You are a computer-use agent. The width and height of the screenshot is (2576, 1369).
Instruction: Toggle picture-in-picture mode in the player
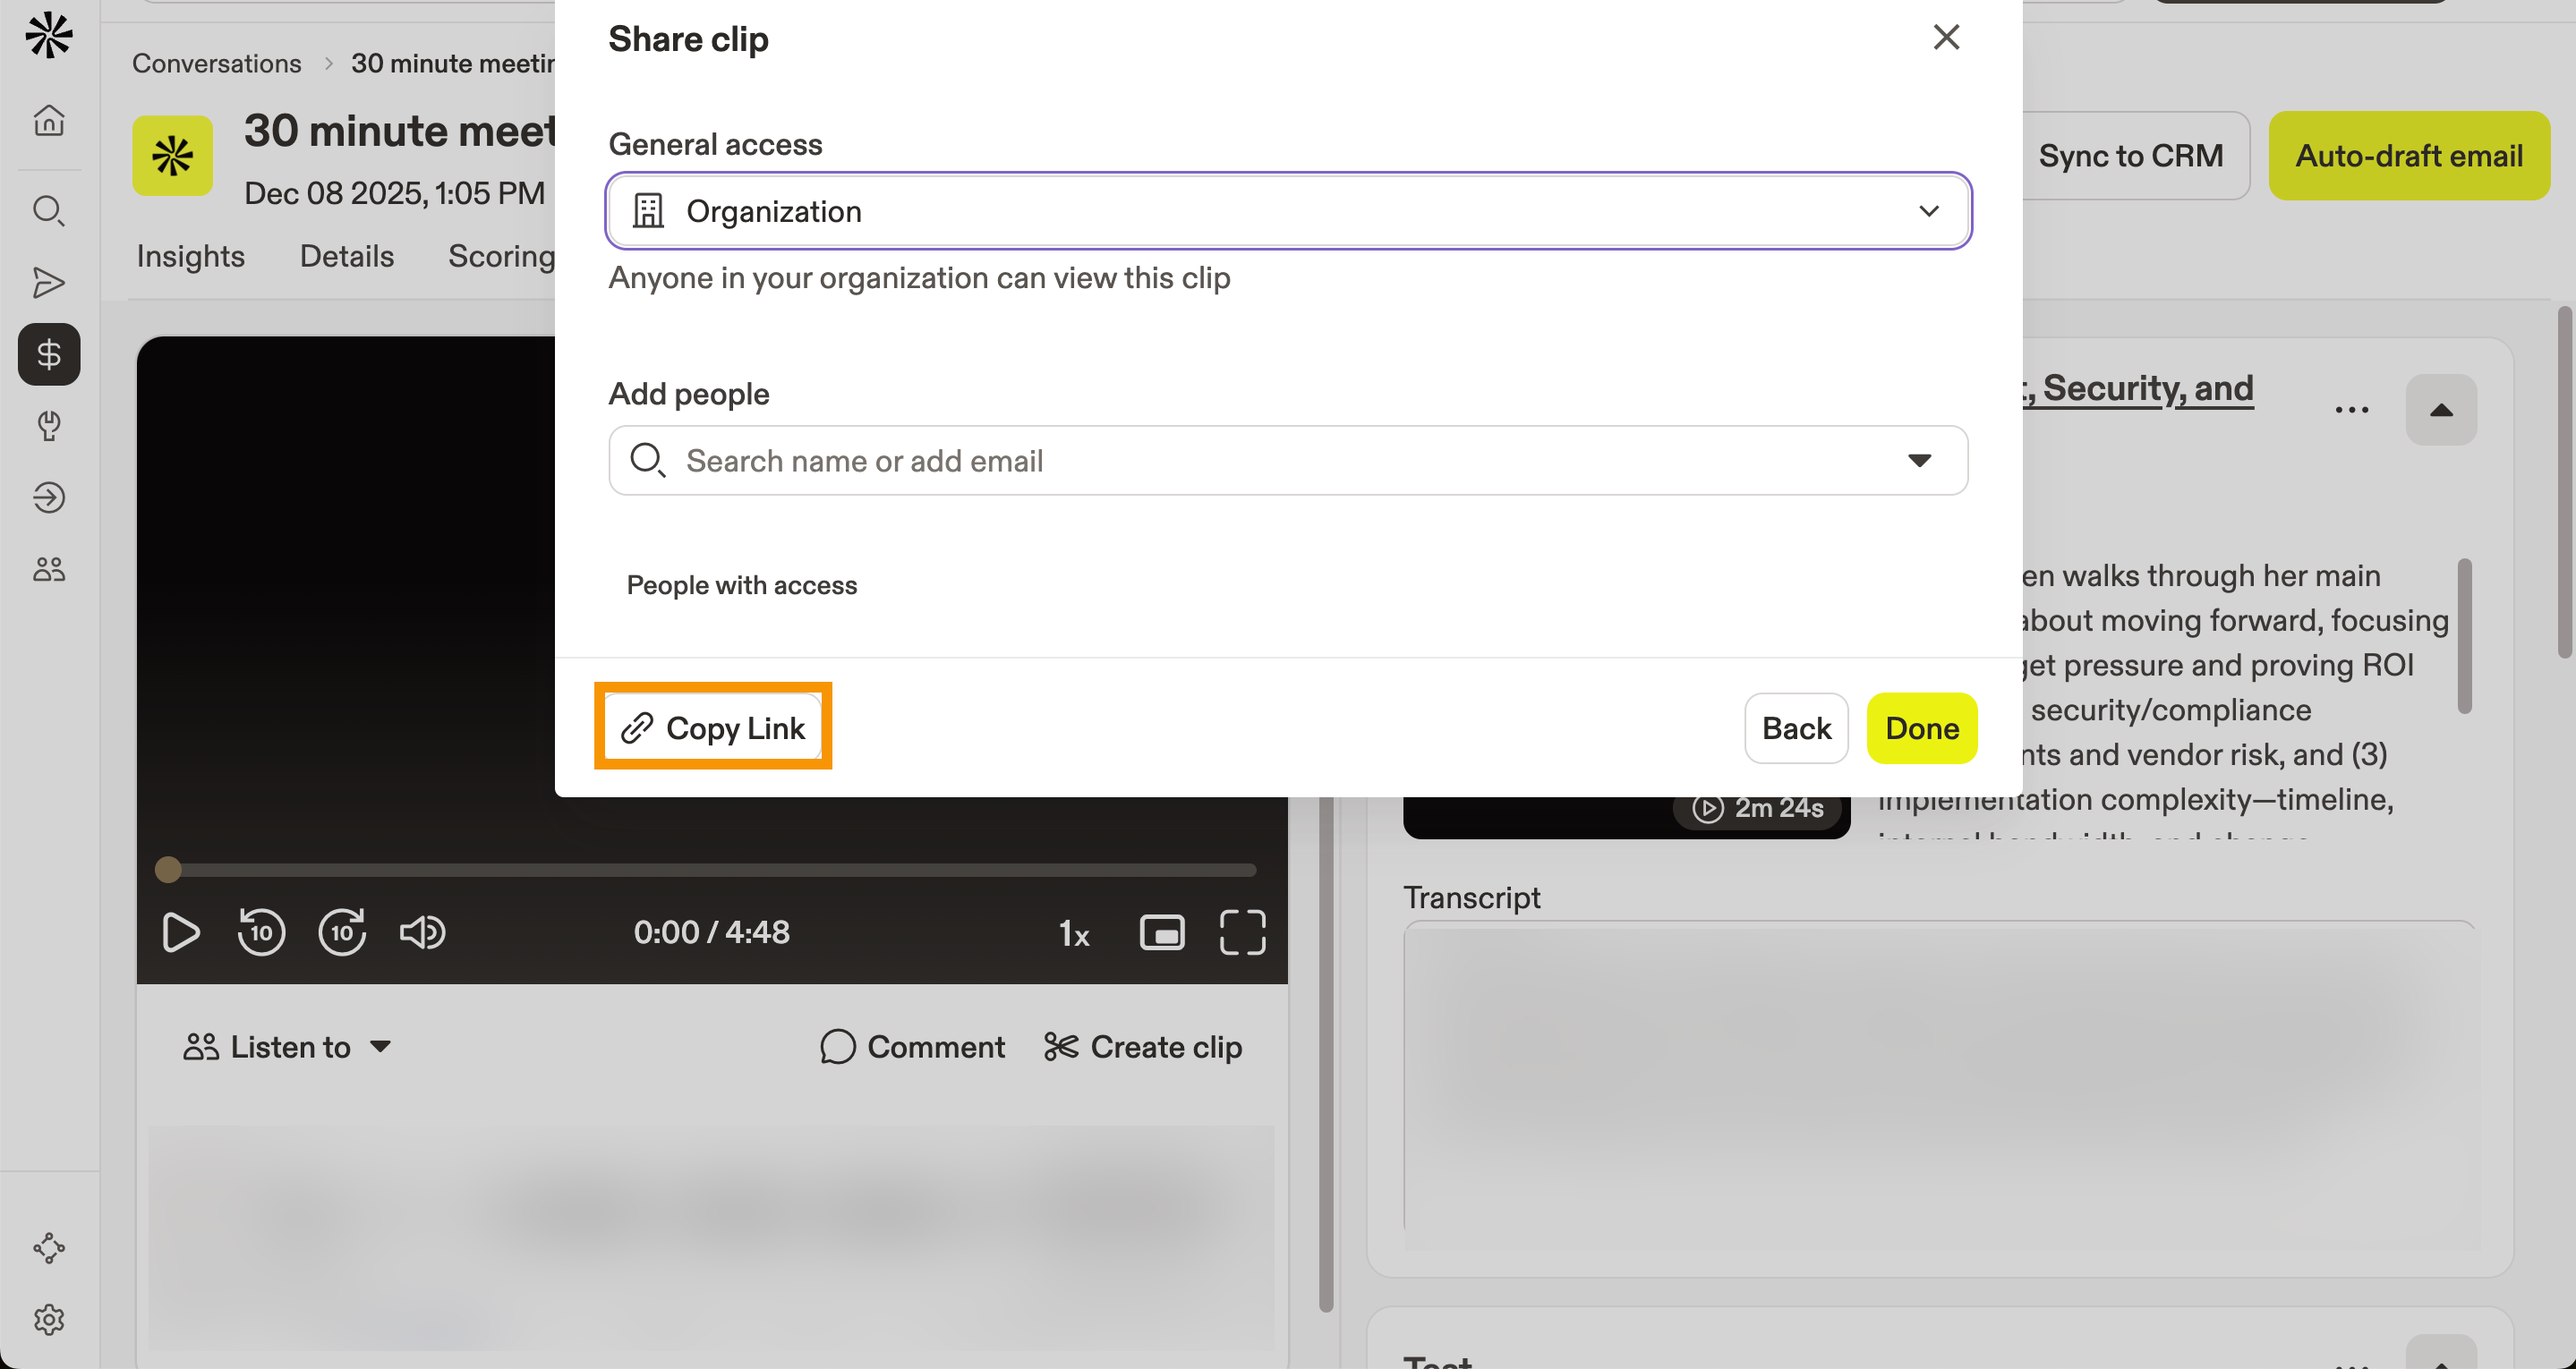pos(1161,931)
